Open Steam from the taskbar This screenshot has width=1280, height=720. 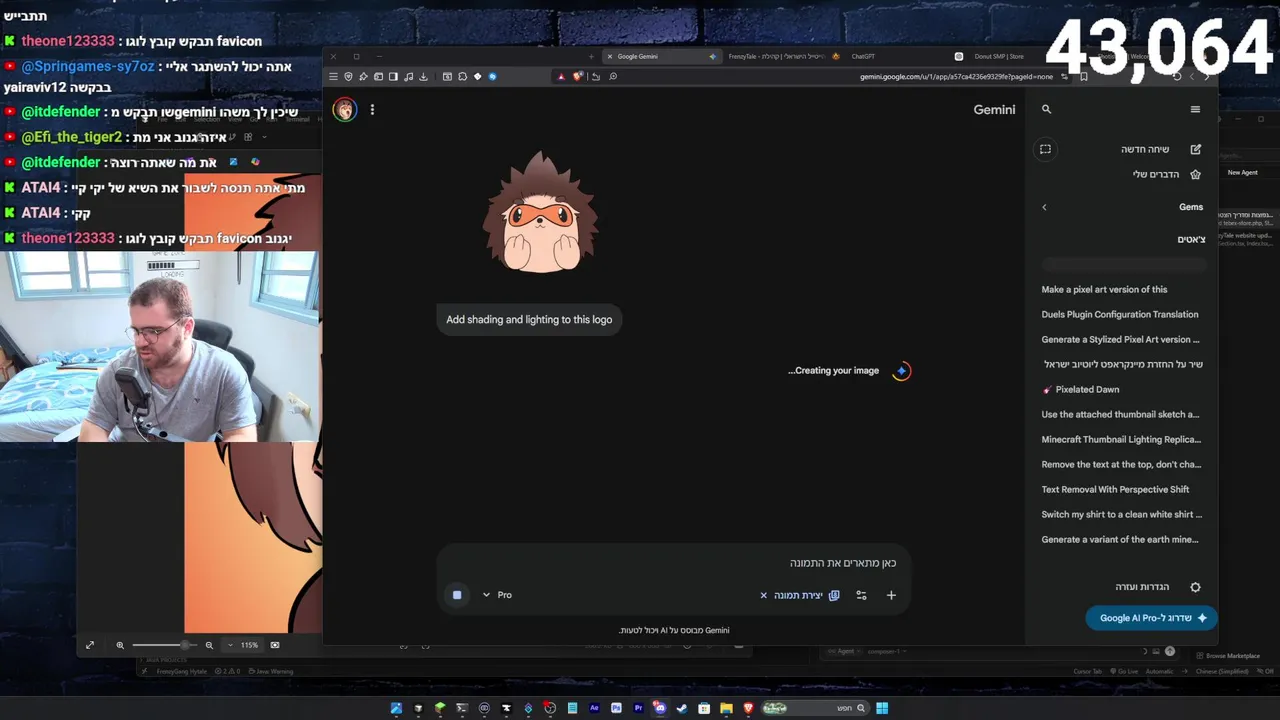[x=682, y=708]
